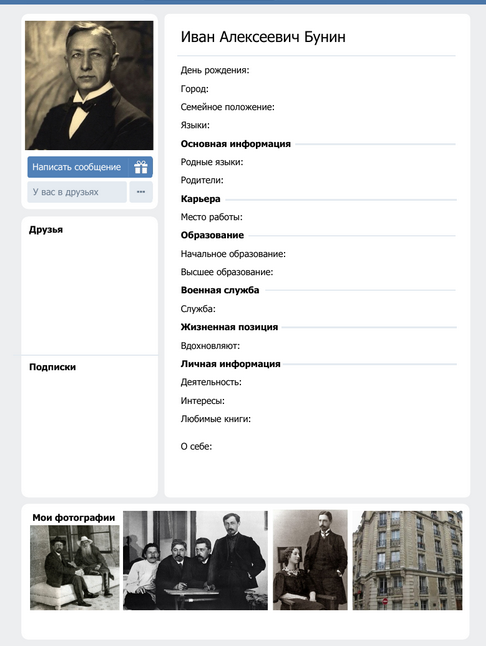Image resolution: width=486 pixels, height=646 pixels.
Task: Open photo of couple with seated woman
Action: tap(310, 560)
